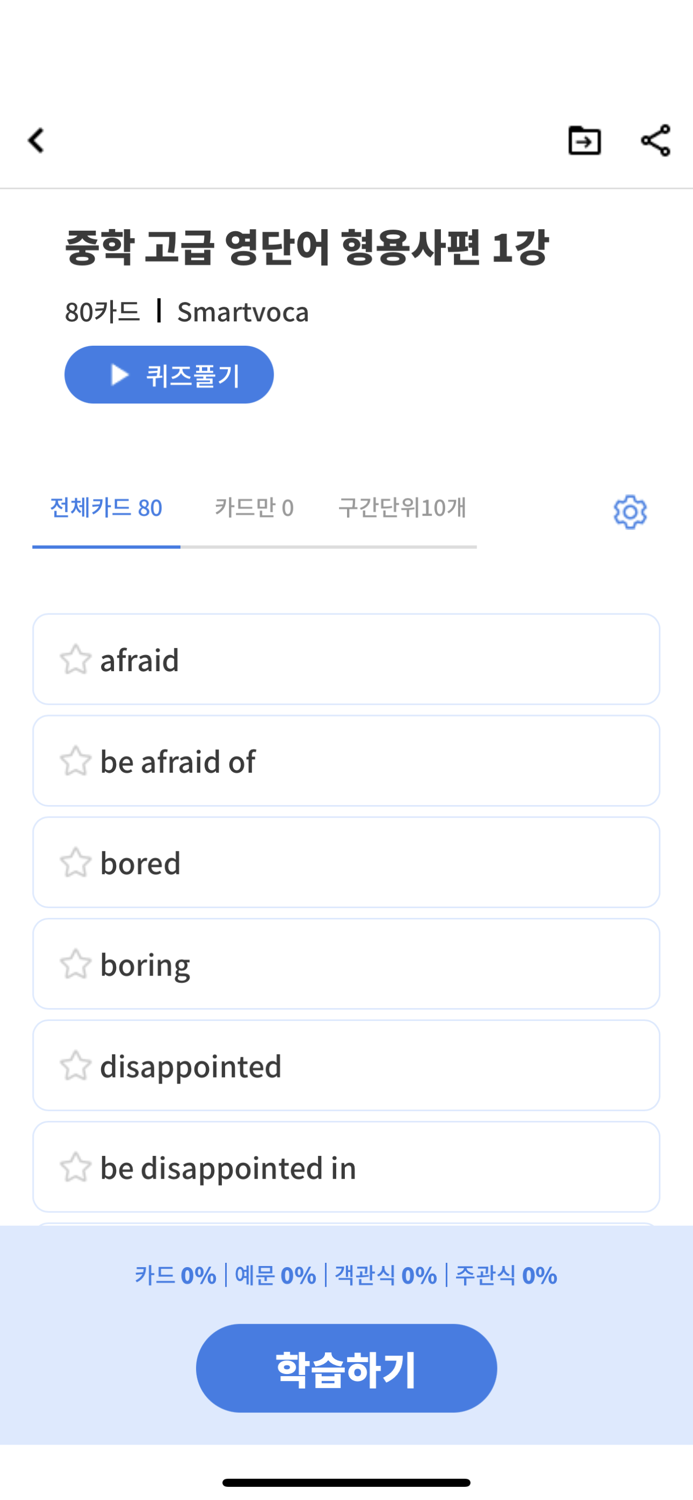Open the 구간단위10개 tab

(402, 507)
